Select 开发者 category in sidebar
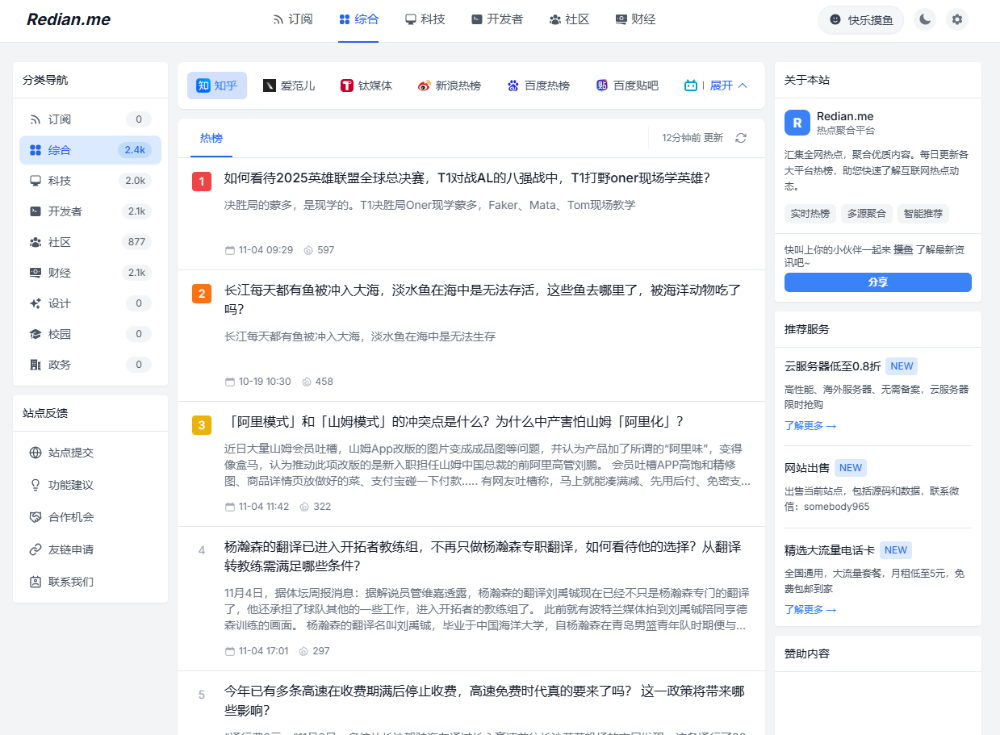This screenshot has height=735, width=1000. 65,211
